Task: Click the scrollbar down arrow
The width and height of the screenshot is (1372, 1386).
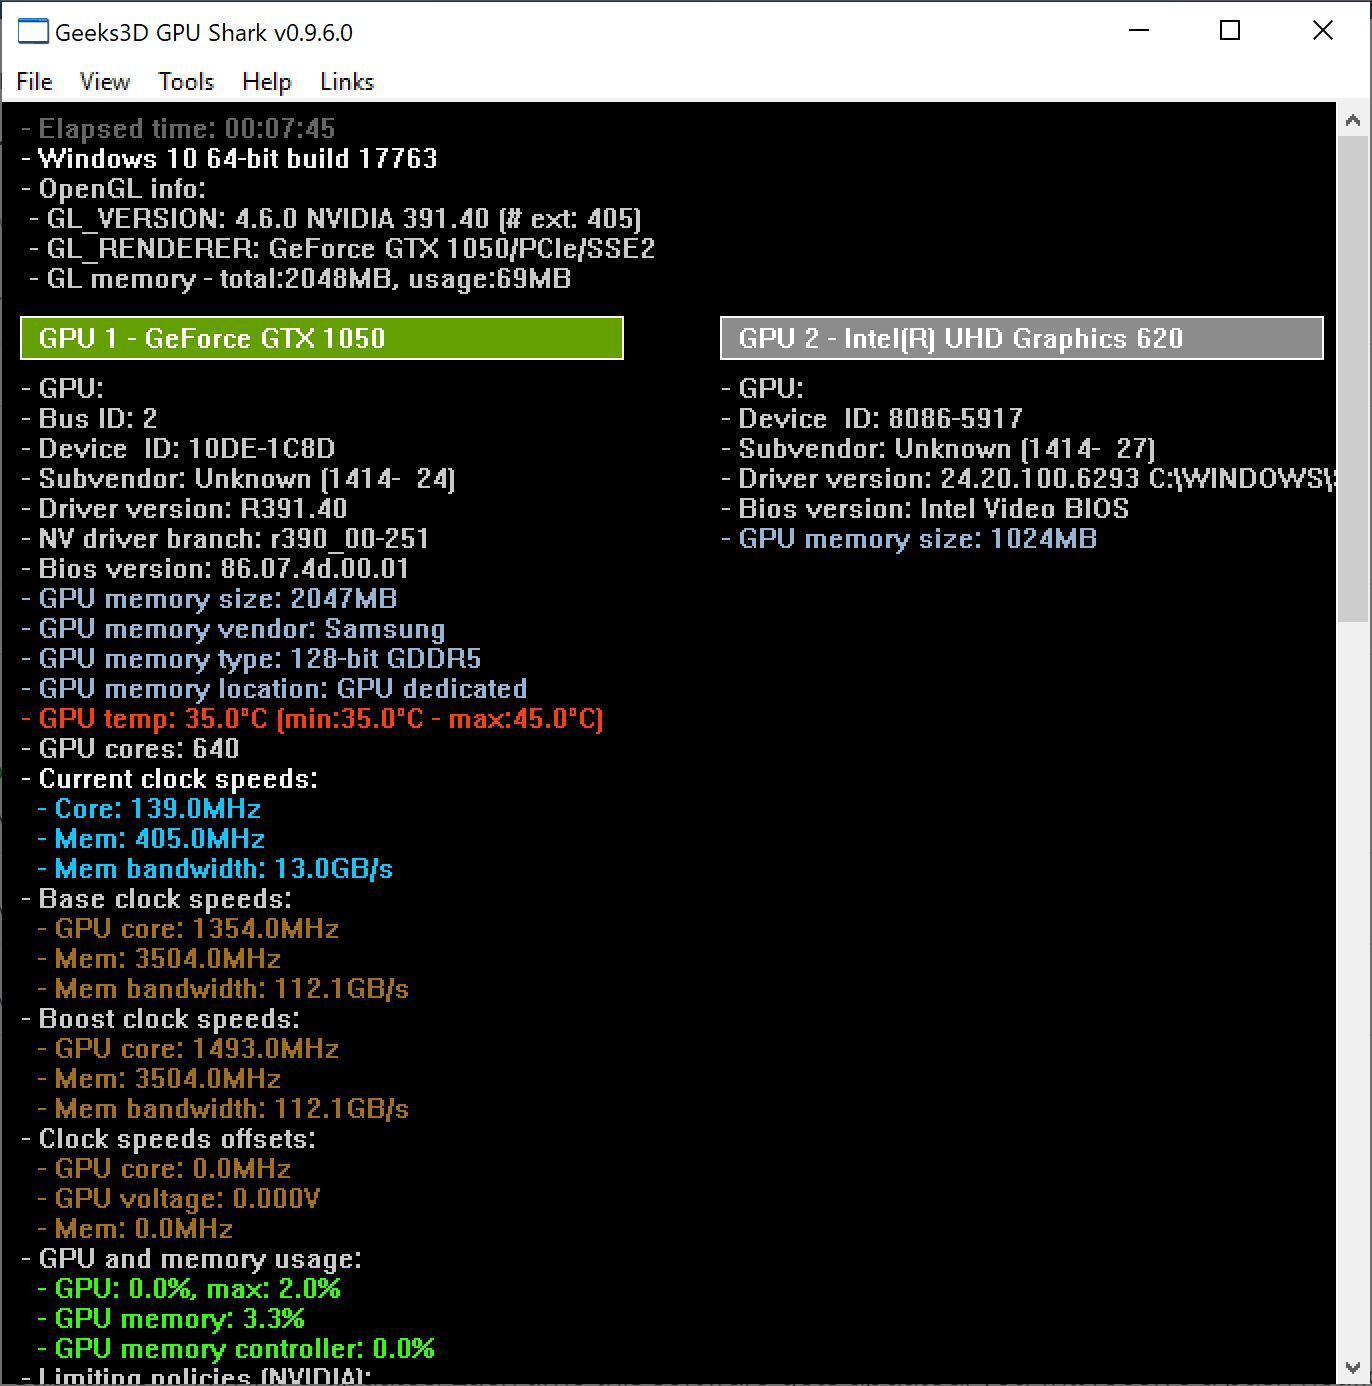Action: pyautogui.click(x=1353, y=1367)
